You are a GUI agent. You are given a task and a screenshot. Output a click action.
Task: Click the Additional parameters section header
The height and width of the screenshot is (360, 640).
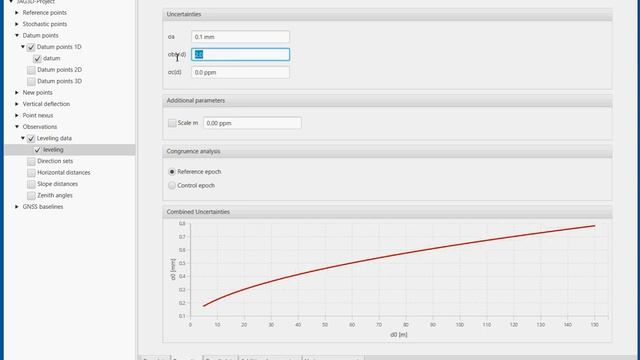pos(387,100)
